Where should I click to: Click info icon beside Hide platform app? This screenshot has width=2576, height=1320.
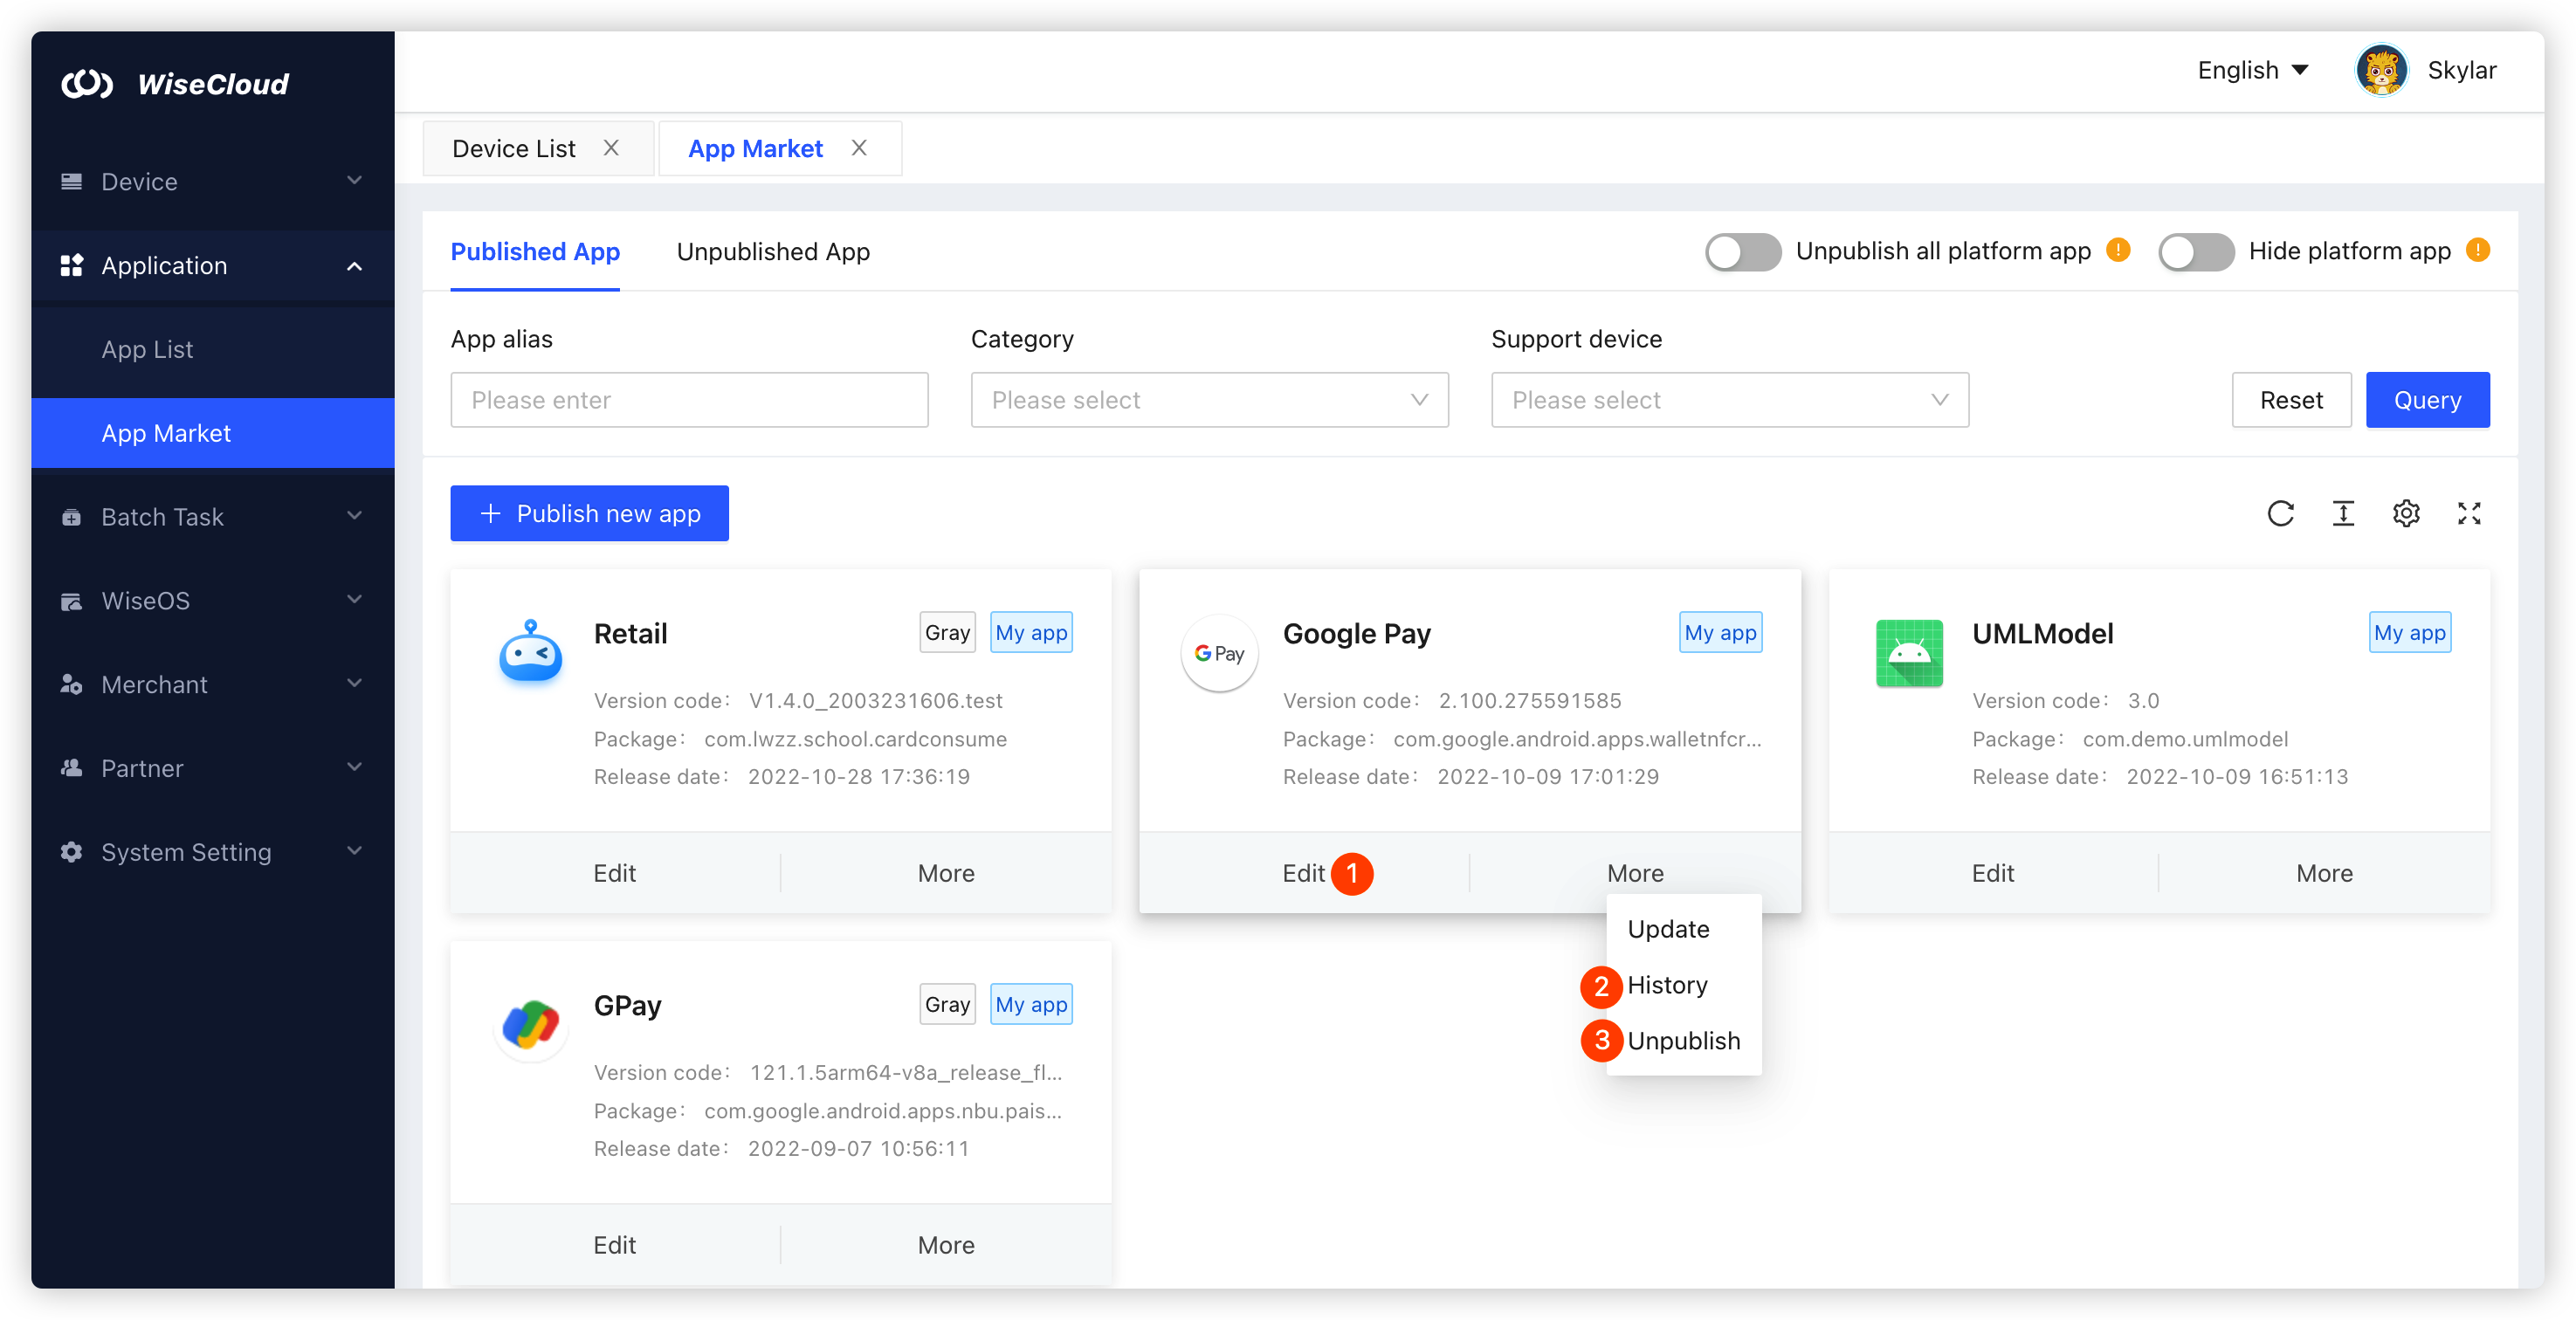(x=2478, y=250)
